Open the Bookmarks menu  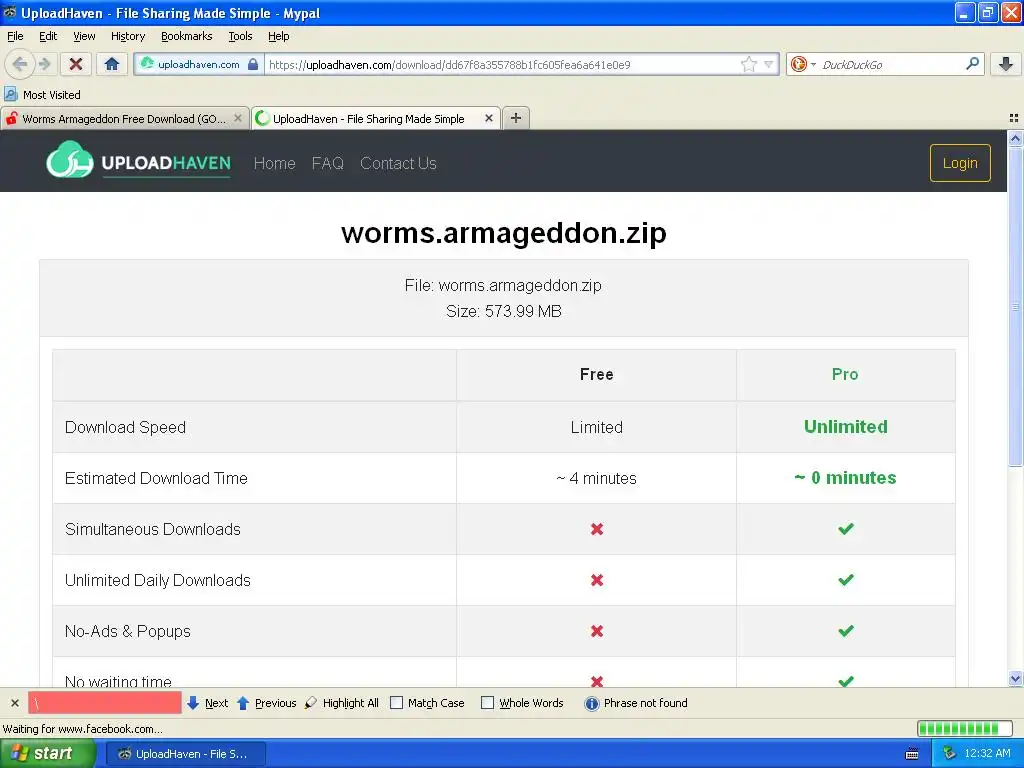pos(186,36)
